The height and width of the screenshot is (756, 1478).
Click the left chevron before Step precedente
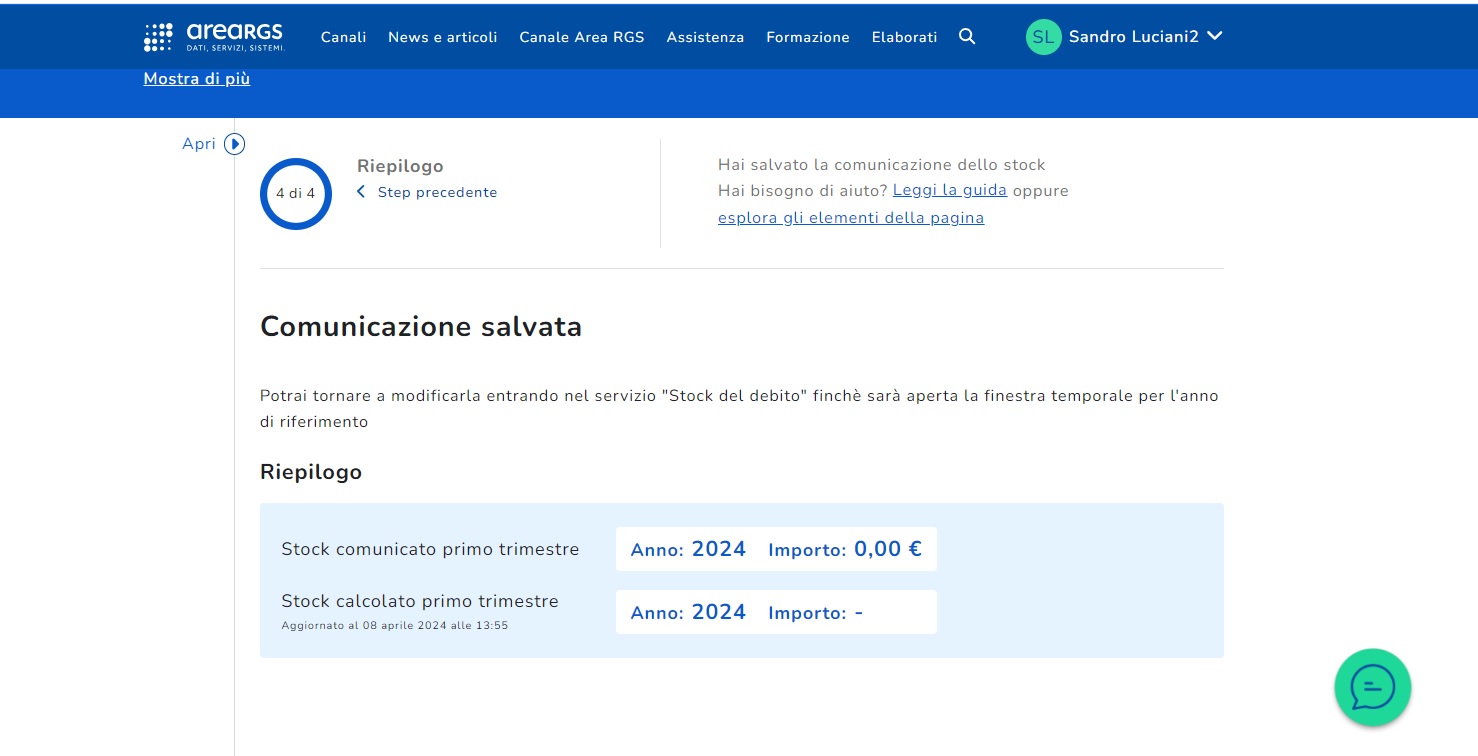pyautogui.click(x=361, y=192)
